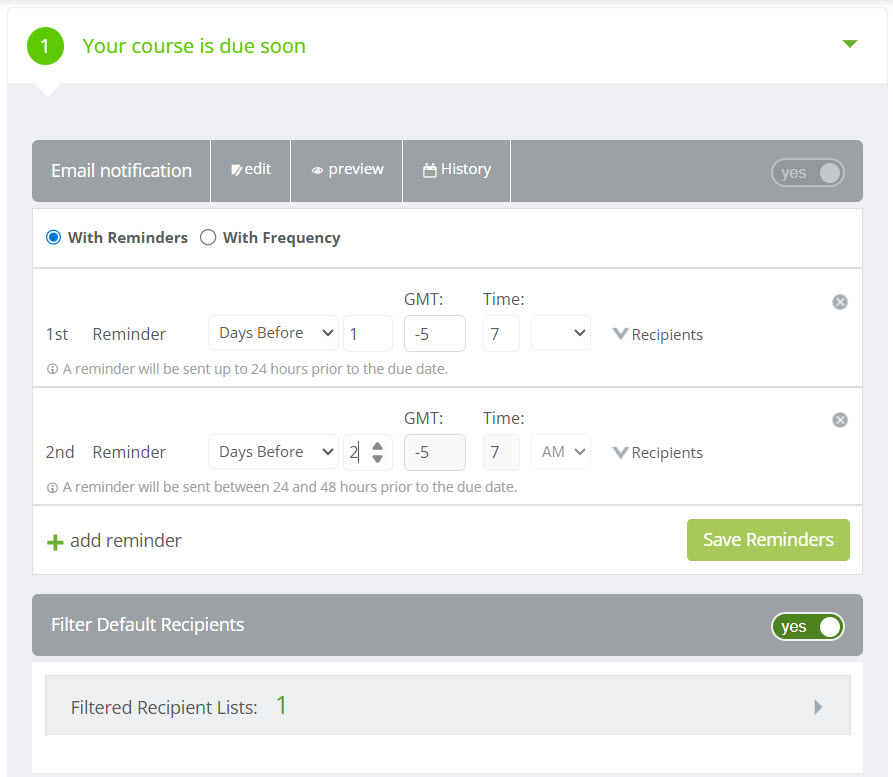The height and width of the screenshot is (777, 893).
Task: Remove the 2nd Reminder with the X icon
Action: 840,420
